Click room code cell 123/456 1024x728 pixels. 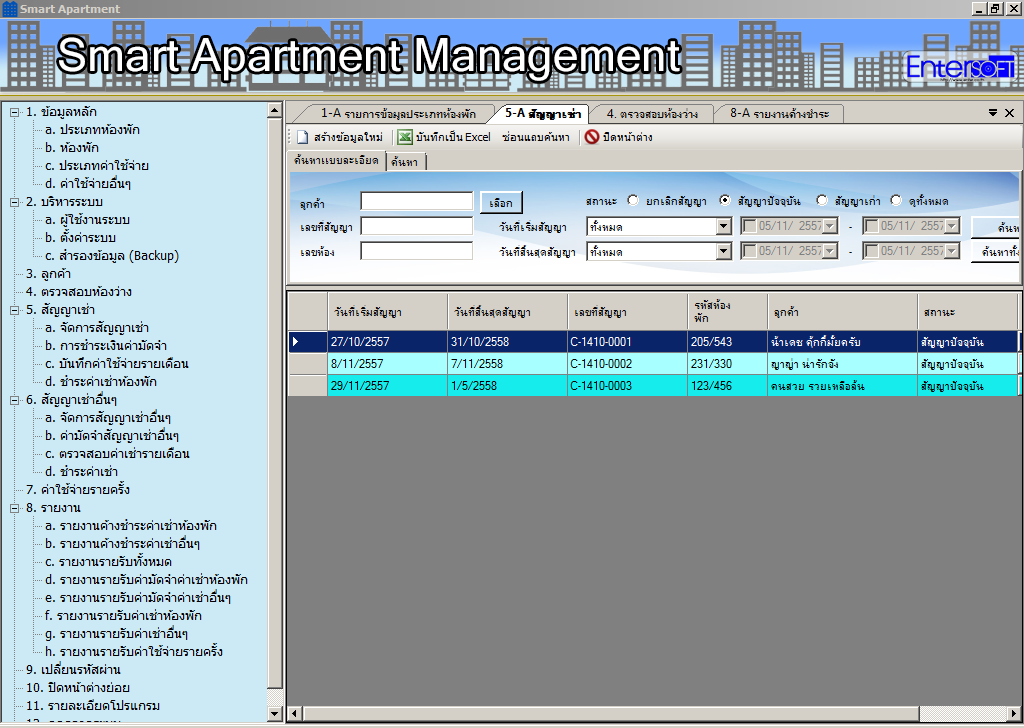pos(728,386)
